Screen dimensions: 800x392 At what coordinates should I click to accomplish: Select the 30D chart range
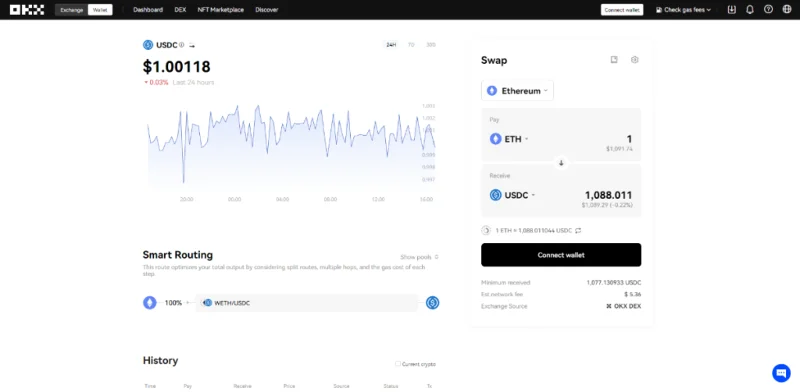pos(431,45)
